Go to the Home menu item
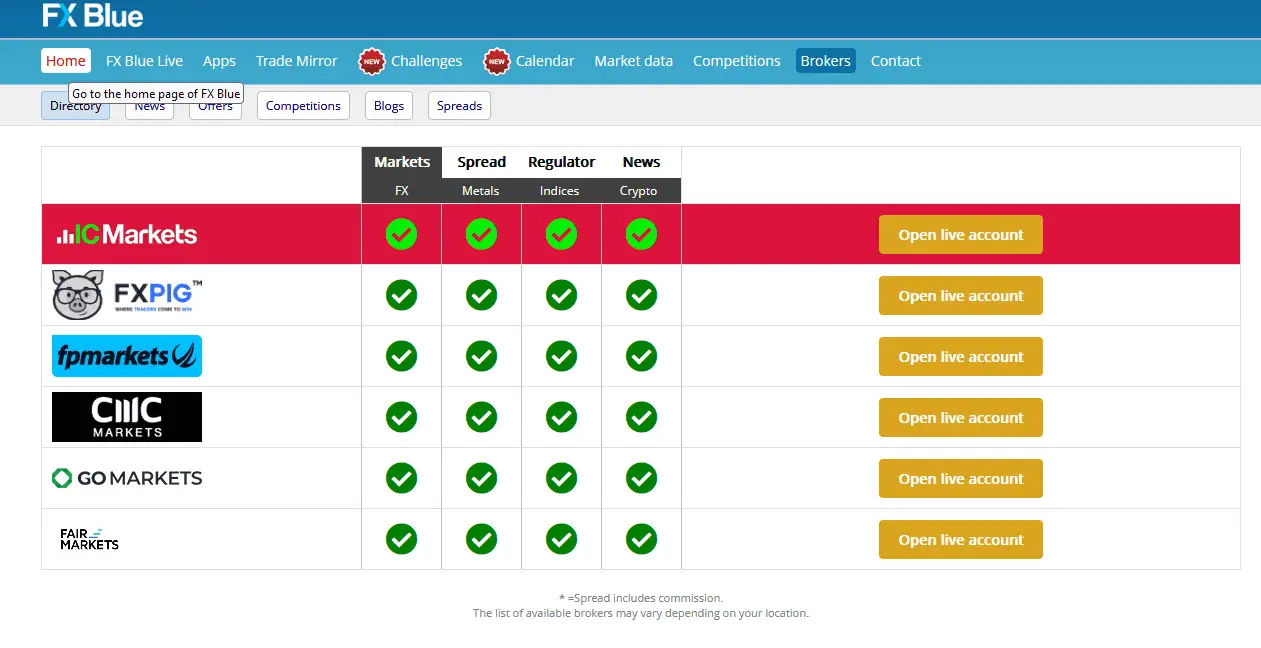This screenshot has height=648, width=1261. coord(66,61)
